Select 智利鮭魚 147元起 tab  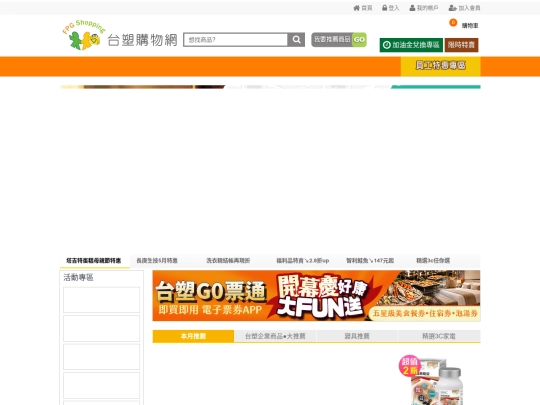click(x=370, y=261)
